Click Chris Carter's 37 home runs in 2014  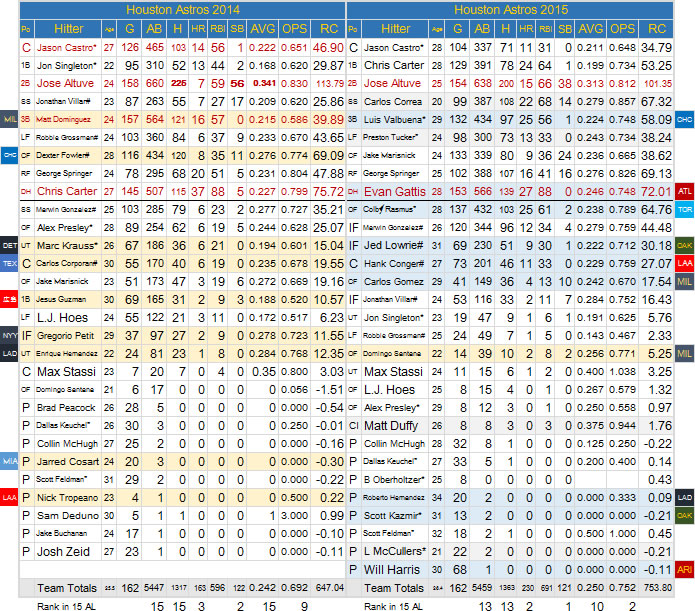pos(198,192)
